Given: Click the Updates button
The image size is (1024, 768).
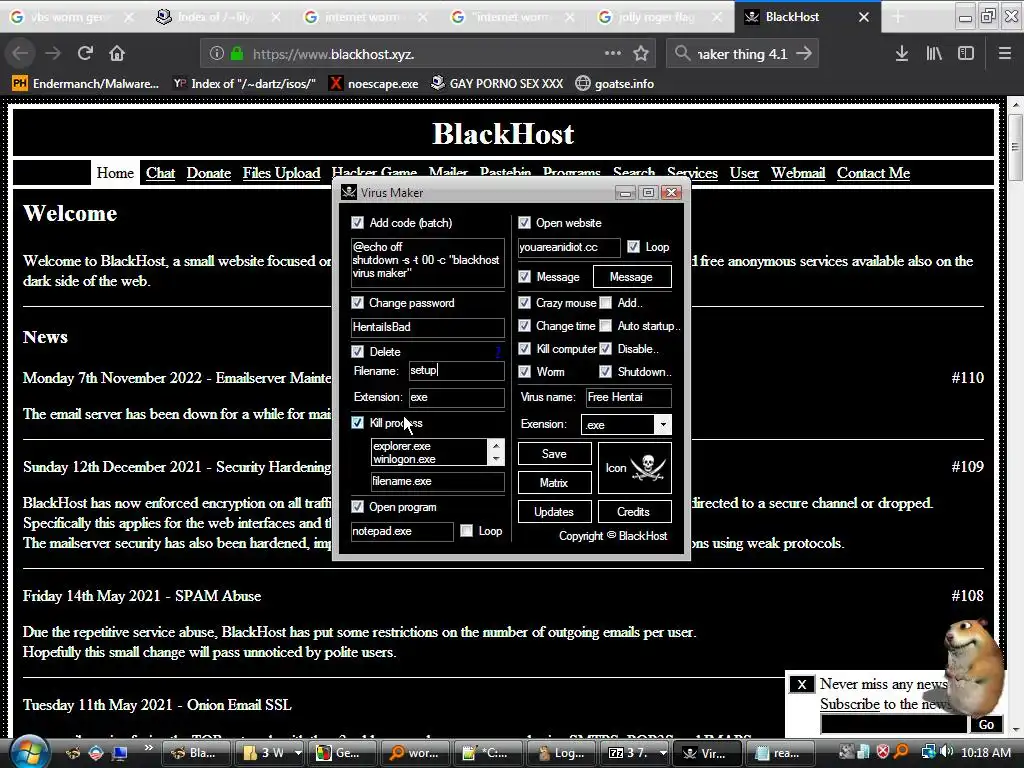Looking at the screenshot, I should [x=554, y=512].
